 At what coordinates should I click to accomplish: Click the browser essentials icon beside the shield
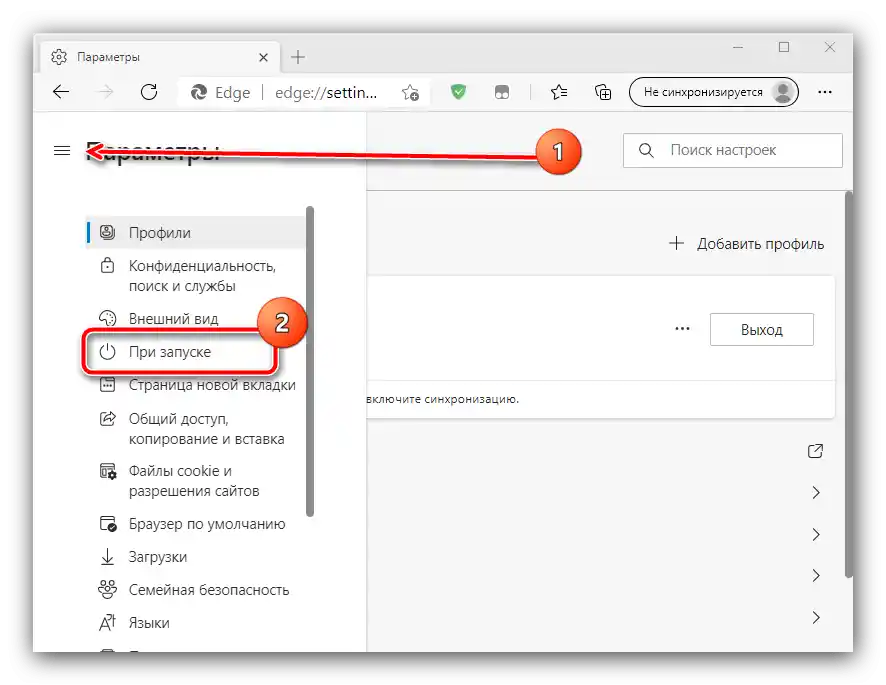[501, 91]
